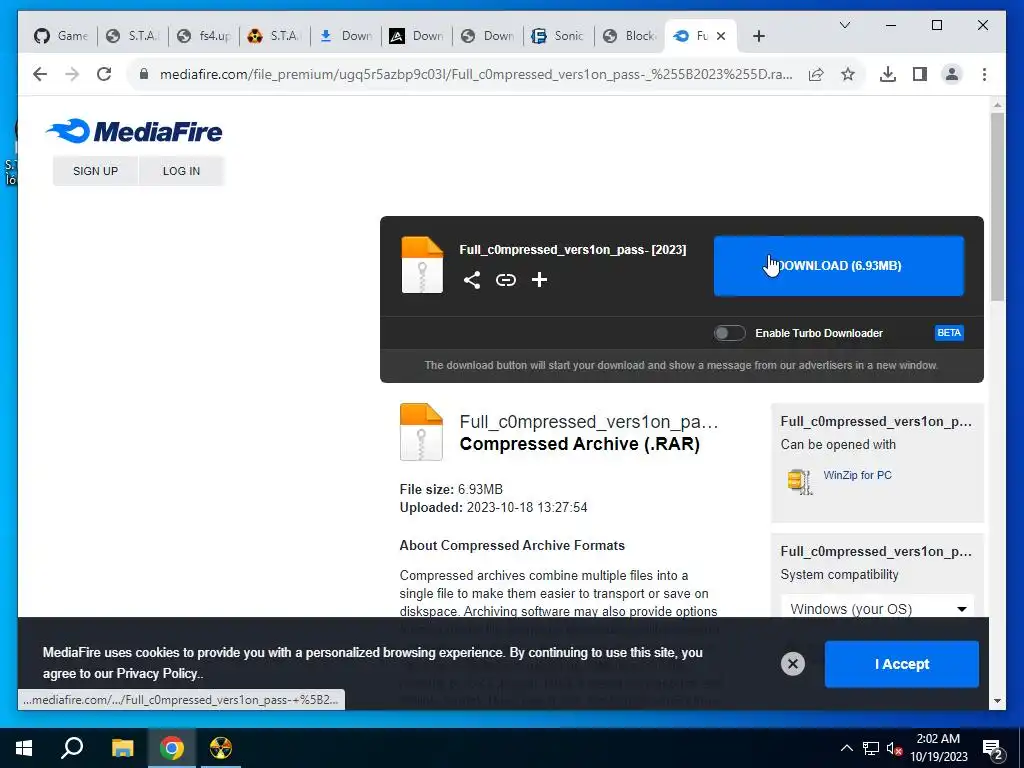Click the scrollbar down arrow
This screenshot has width=1024, height=768.
tap(997, 701)
